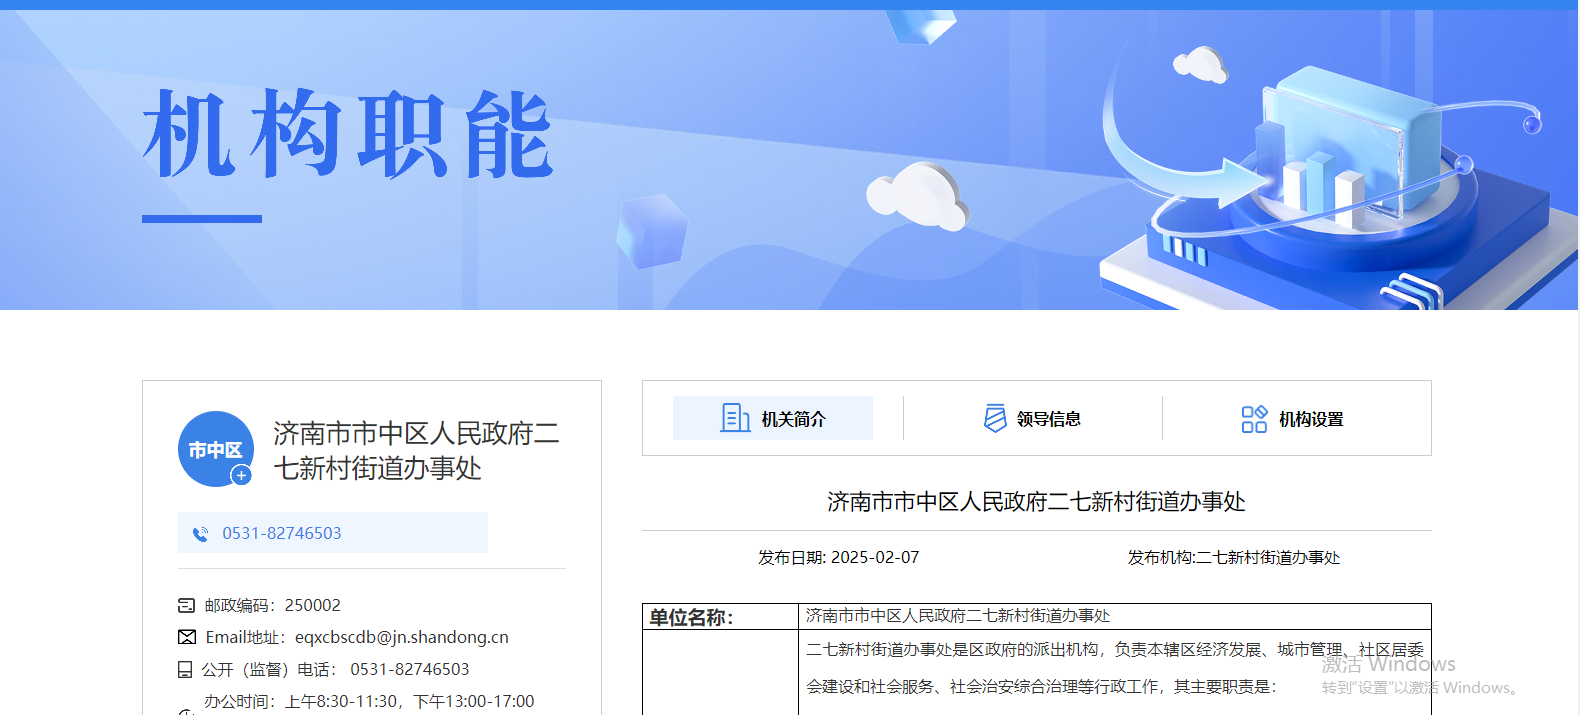1580x715 pixels.
Task: Click the postal code icon beside 邮政编码
Action: coord(187,605)
